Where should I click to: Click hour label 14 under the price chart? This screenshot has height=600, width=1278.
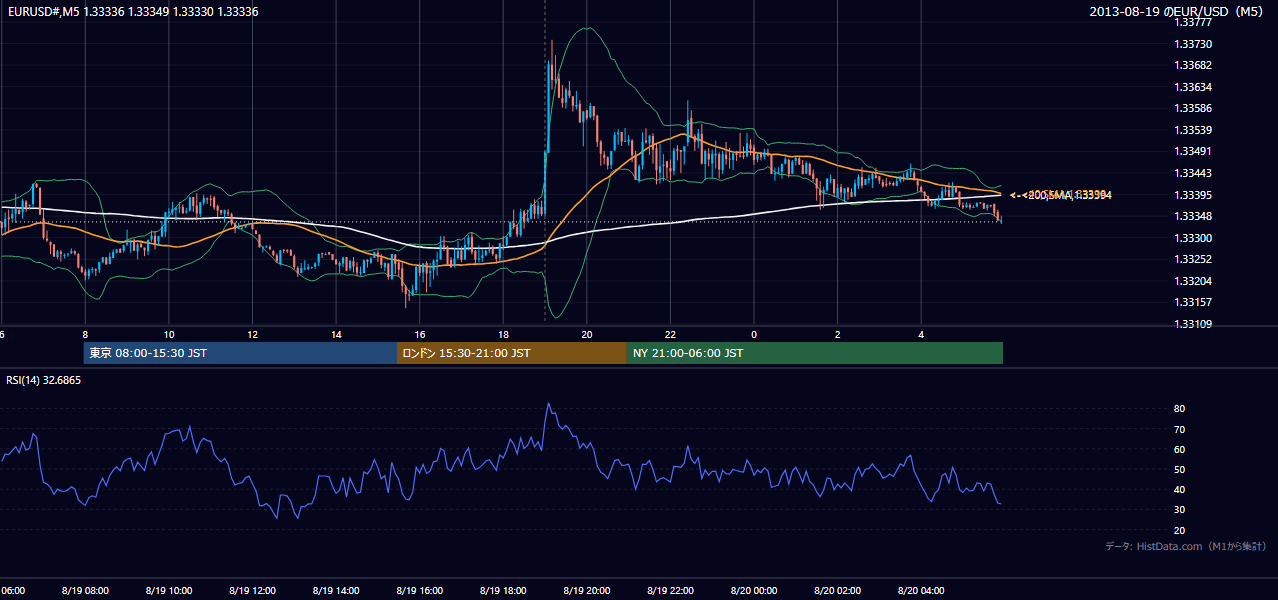coord(337,334)
